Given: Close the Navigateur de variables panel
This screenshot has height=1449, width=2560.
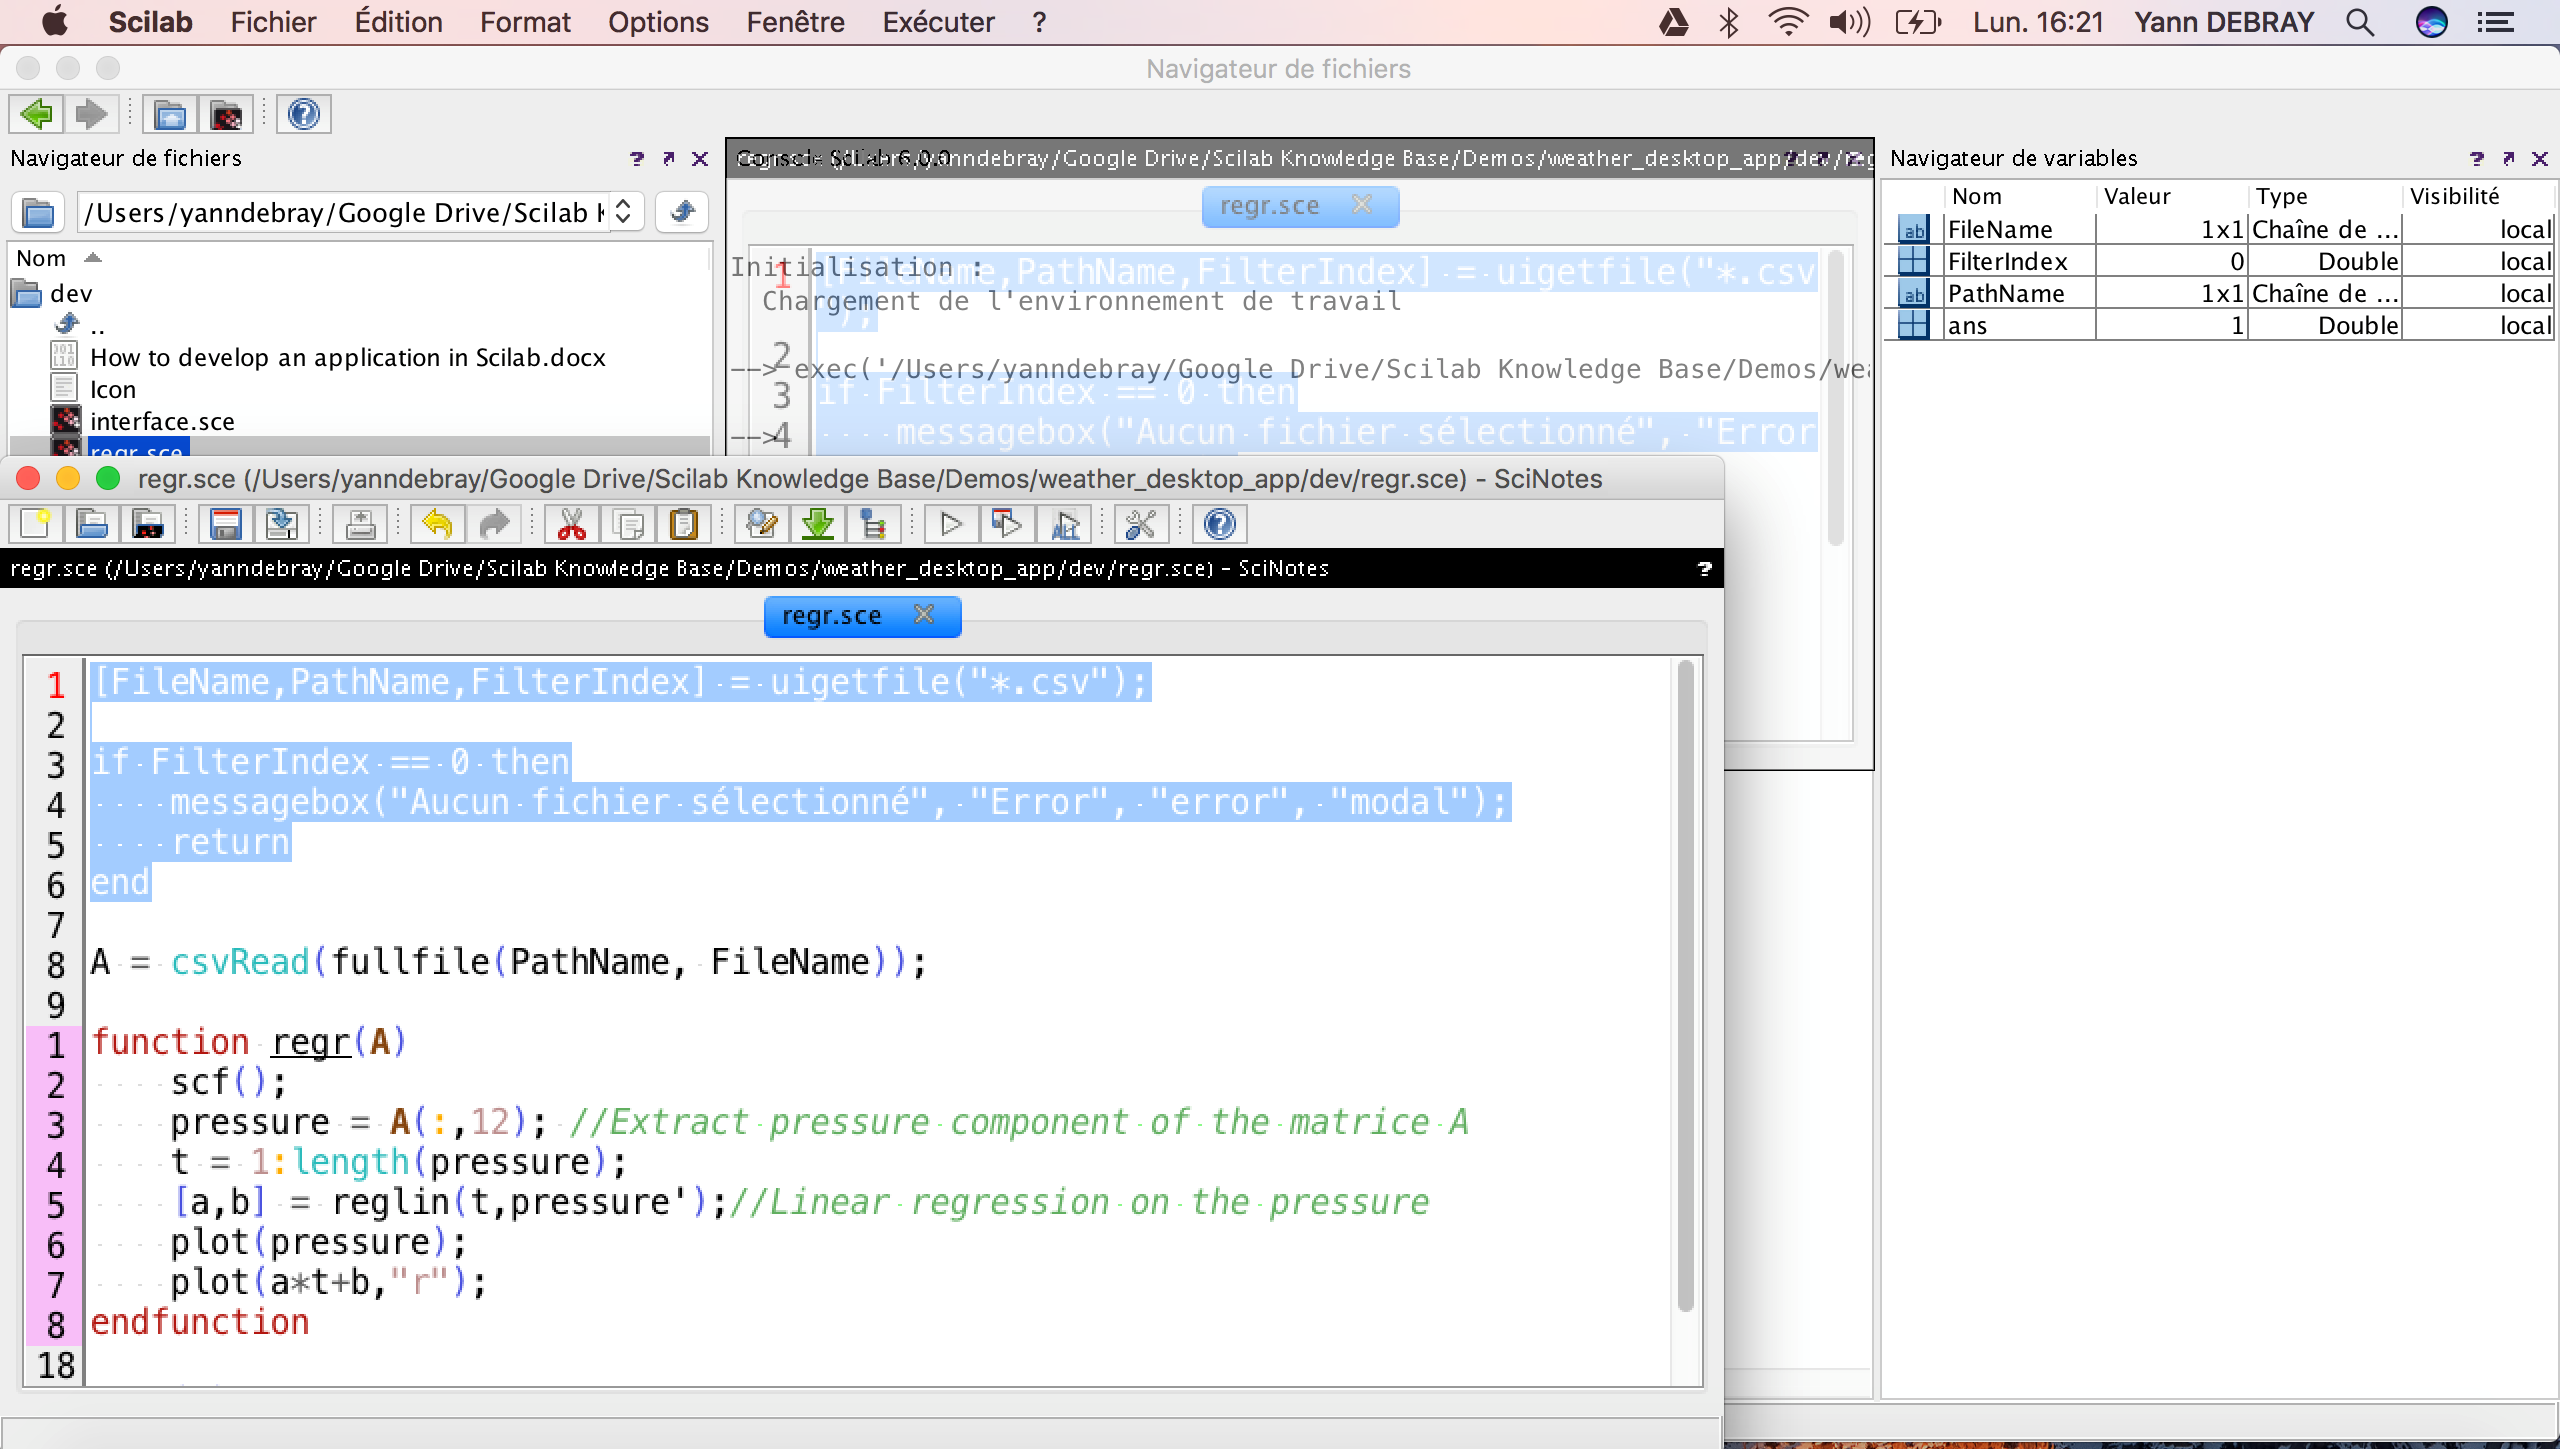Looking at the screenshot, I should [2540, 158].
